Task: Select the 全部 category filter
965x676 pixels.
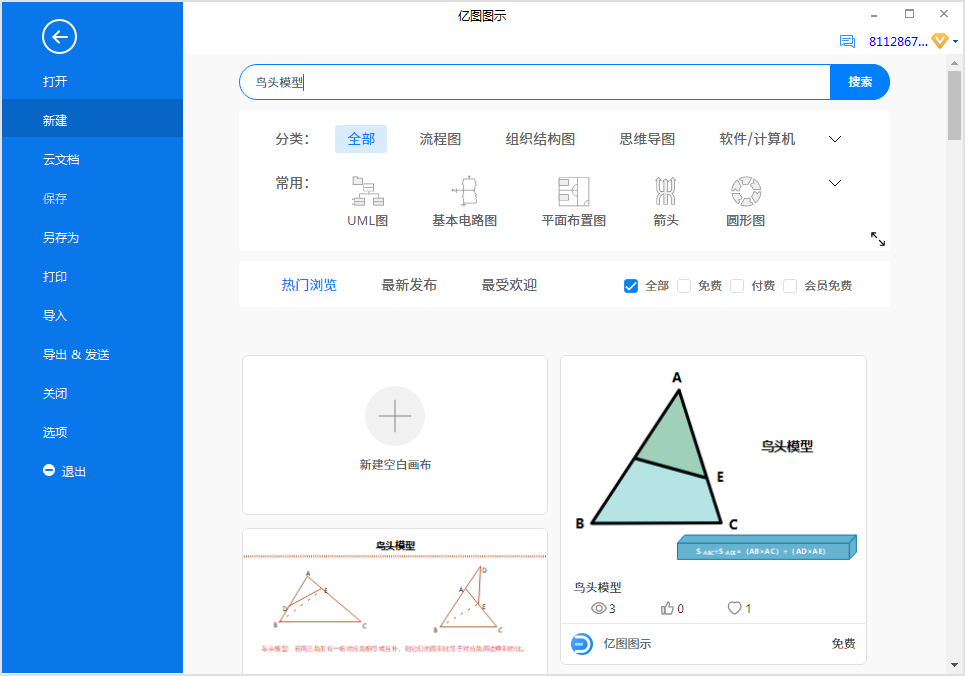Action: tap(361, 139)
